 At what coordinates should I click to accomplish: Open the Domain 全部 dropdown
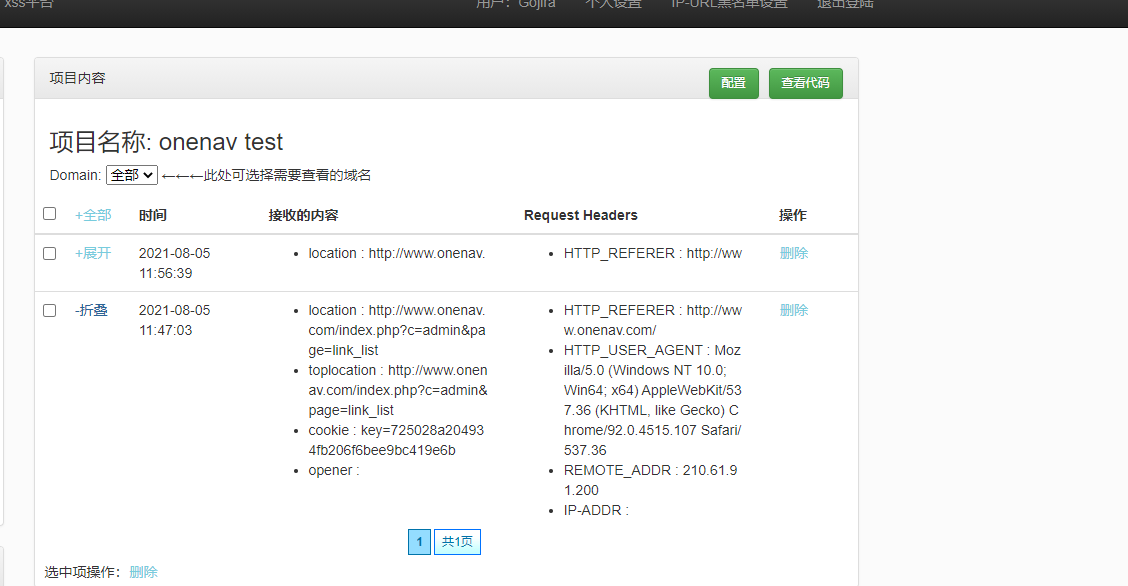pos(132,175)
